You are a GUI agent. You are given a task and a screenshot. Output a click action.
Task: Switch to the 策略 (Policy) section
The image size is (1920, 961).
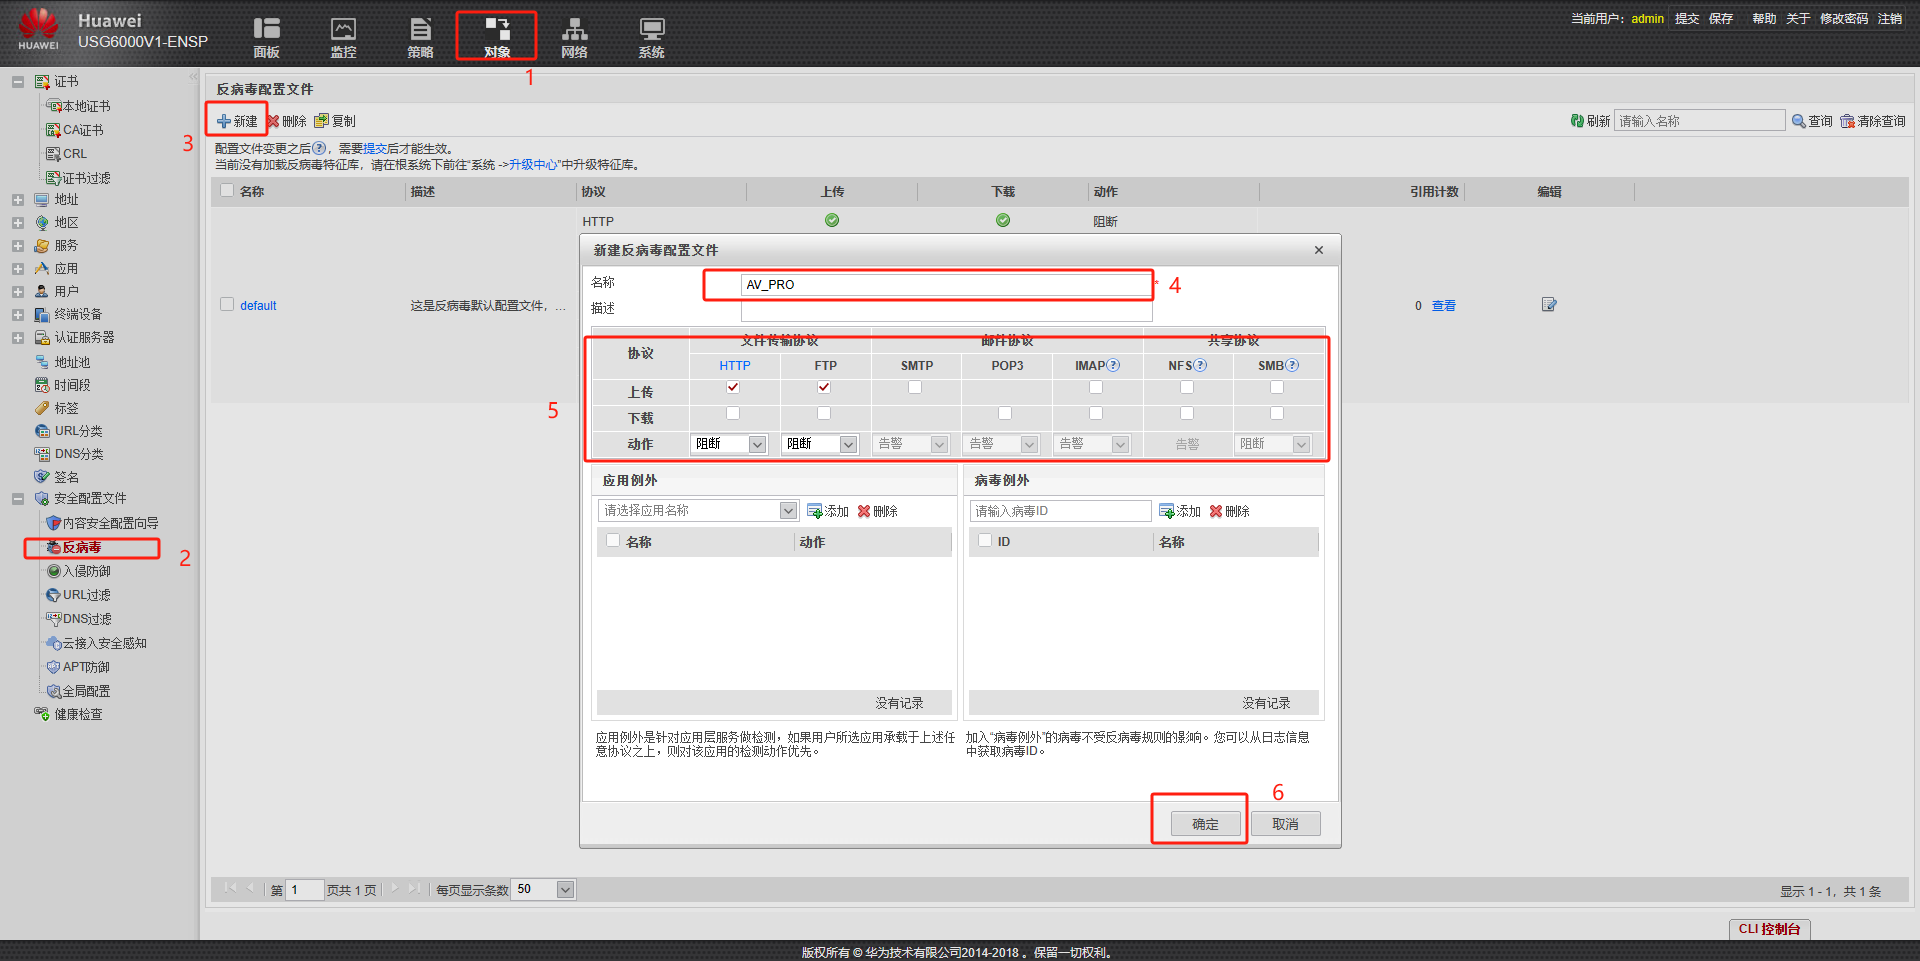420,35
